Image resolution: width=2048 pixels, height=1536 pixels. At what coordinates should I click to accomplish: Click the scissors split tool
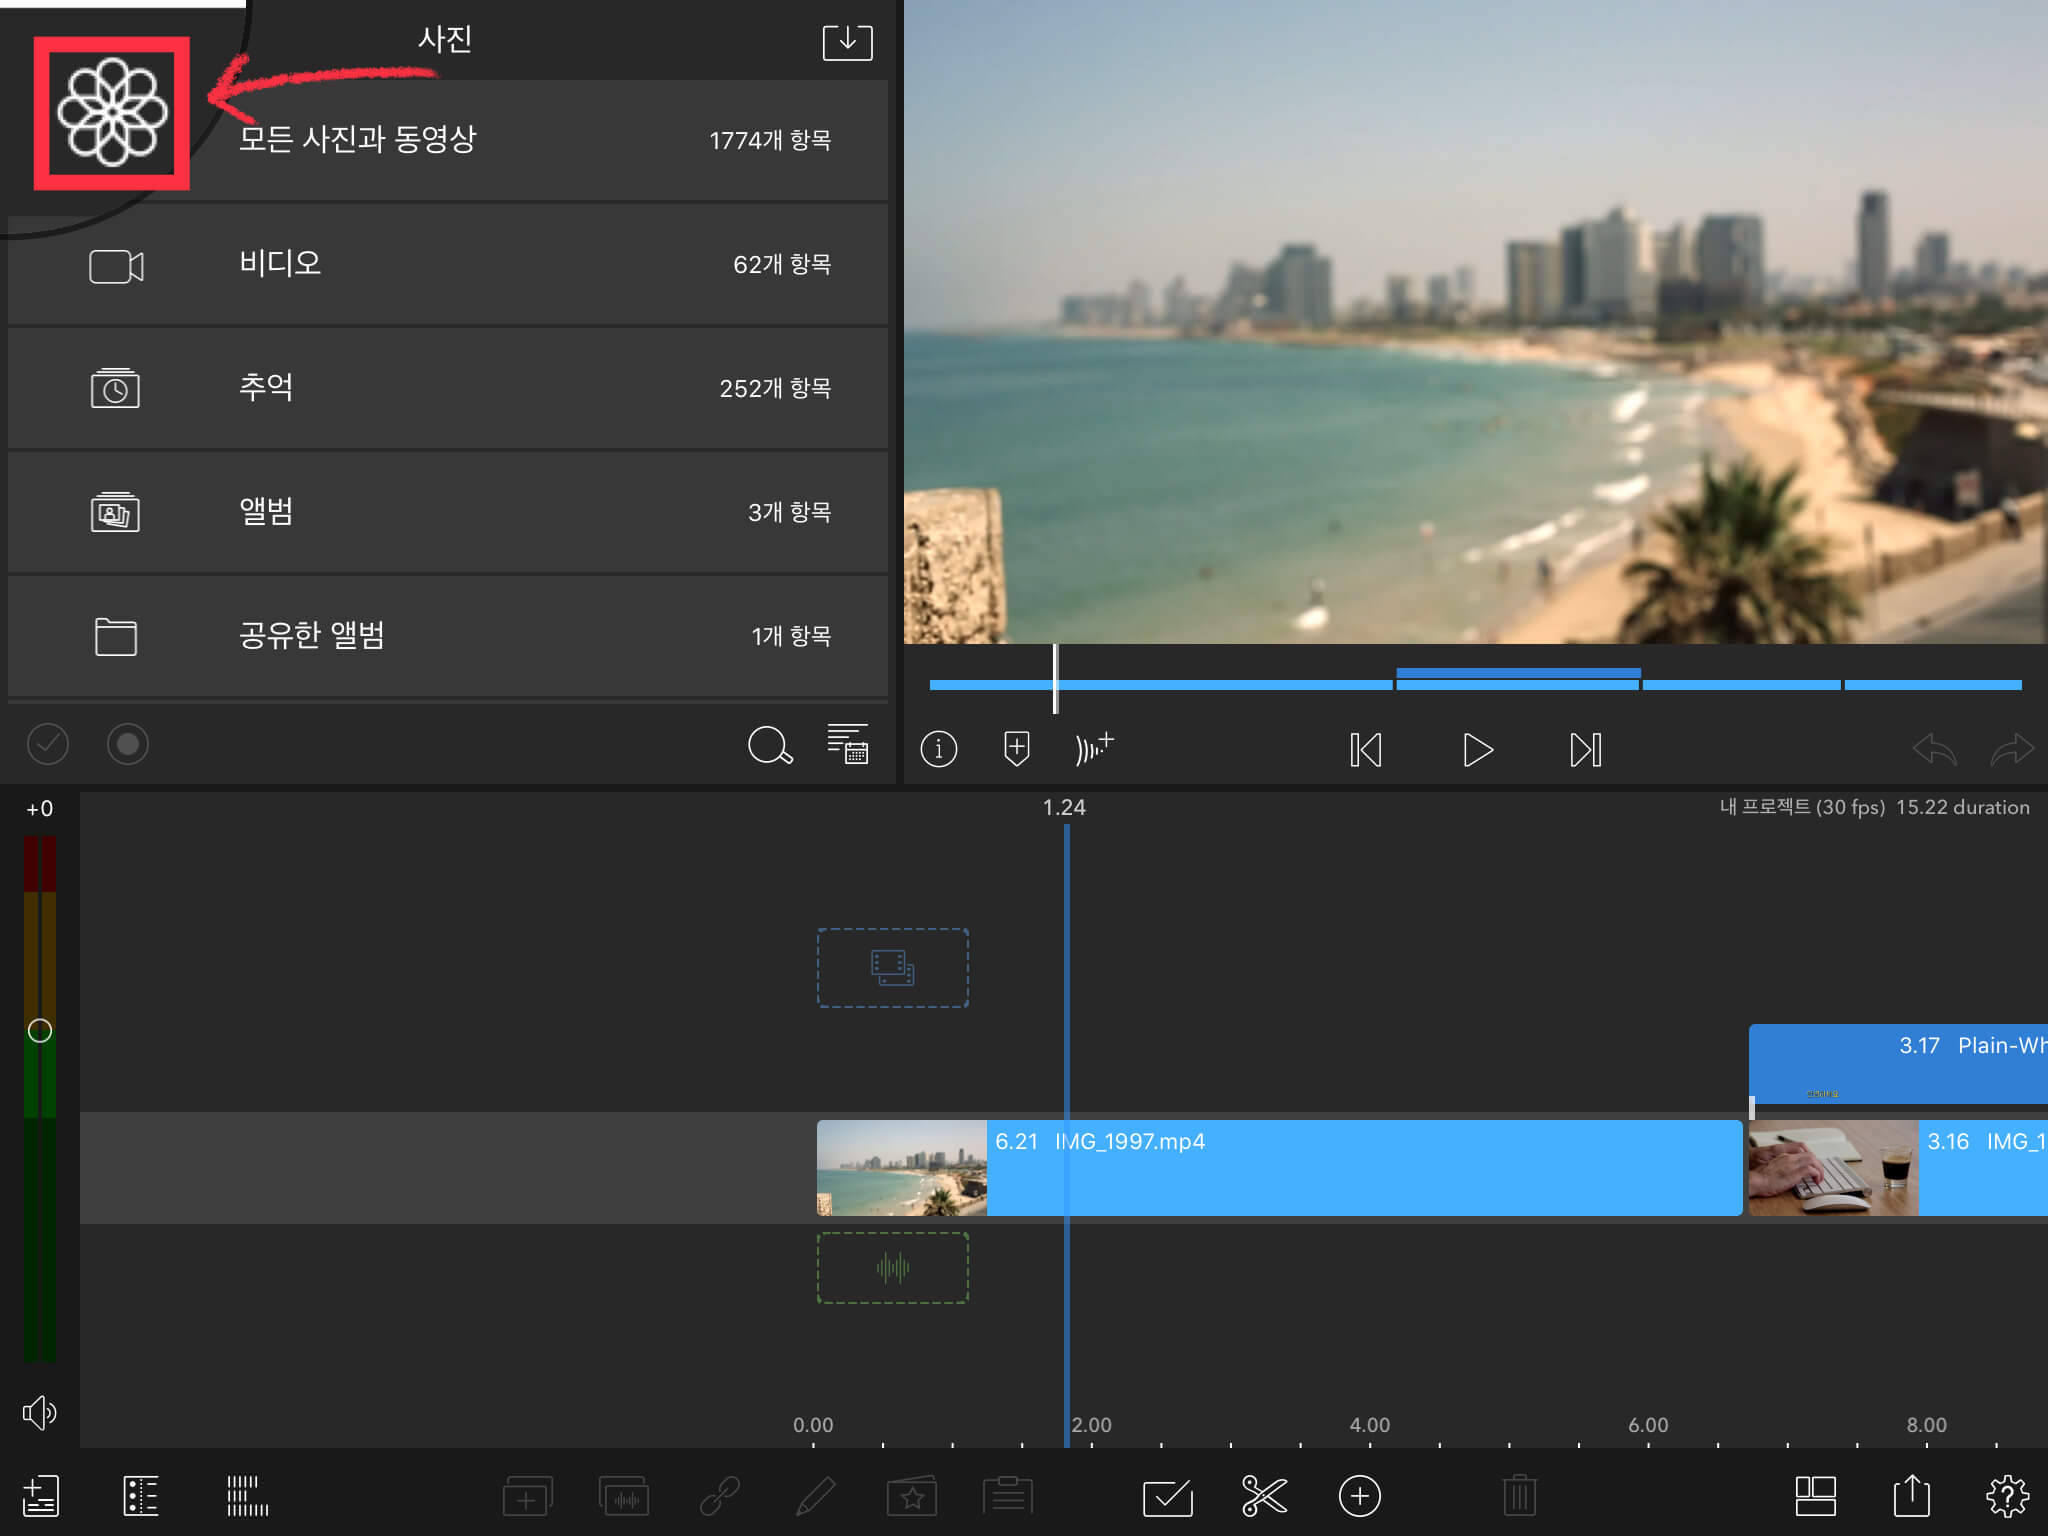[1264, 1496]
